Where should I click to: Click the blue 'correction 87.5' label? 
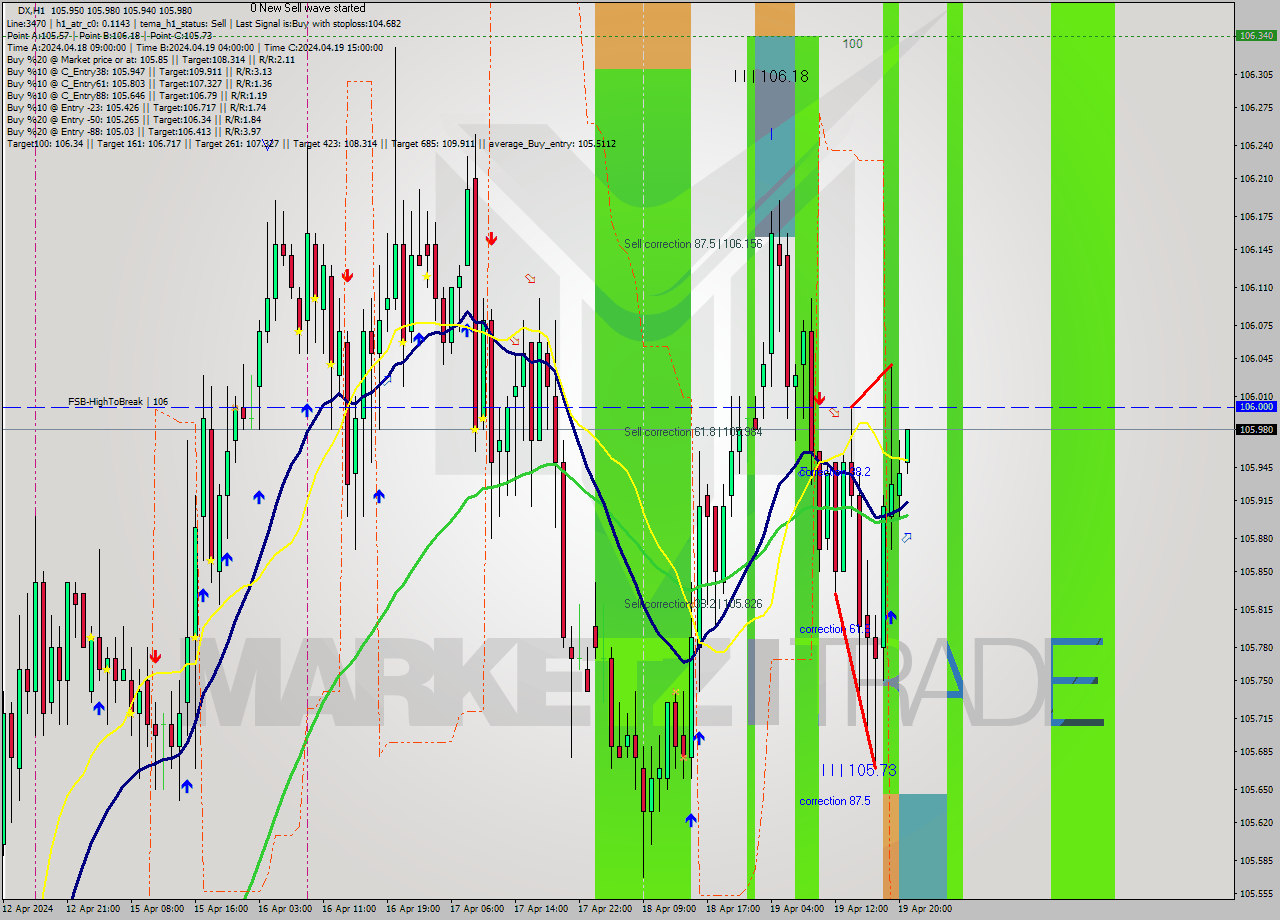tap(834, 801)
